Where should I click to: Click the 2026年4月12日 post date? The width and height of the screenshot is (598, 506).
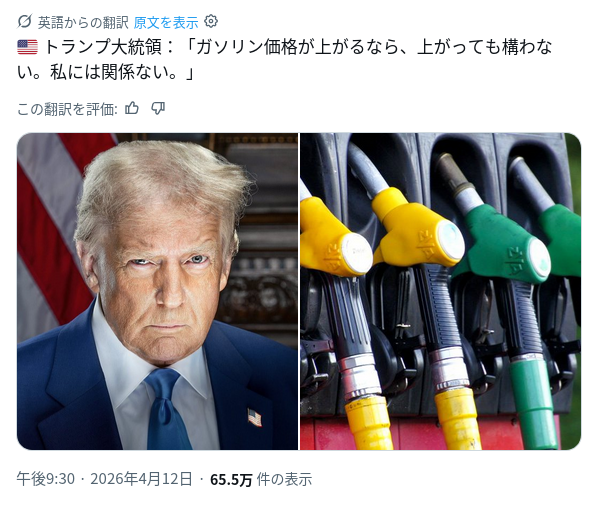(141, 479)
